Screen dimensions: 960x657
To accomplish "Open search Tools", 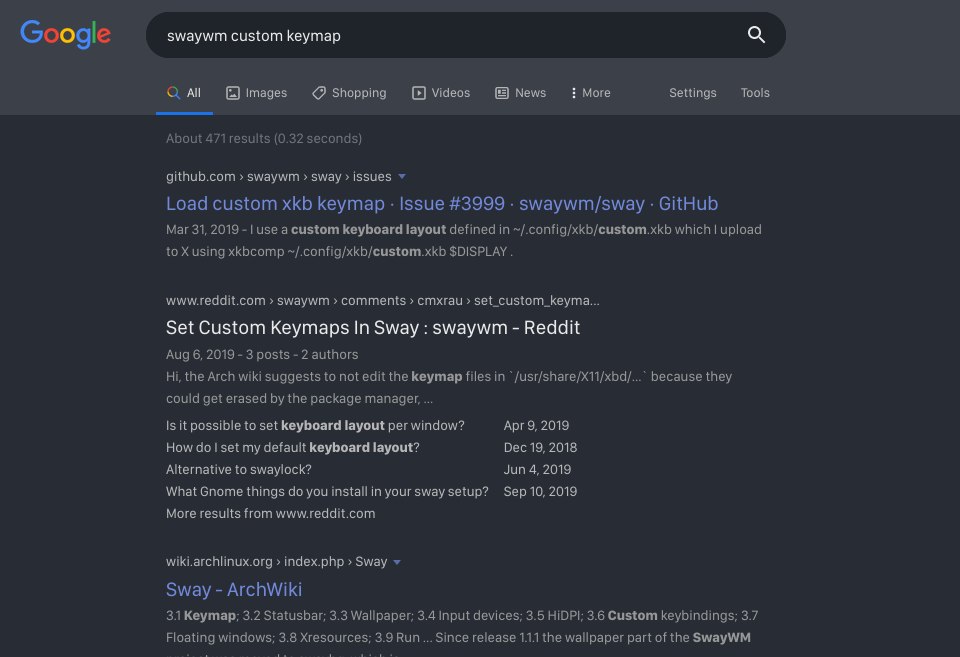I will click(755, 93).
